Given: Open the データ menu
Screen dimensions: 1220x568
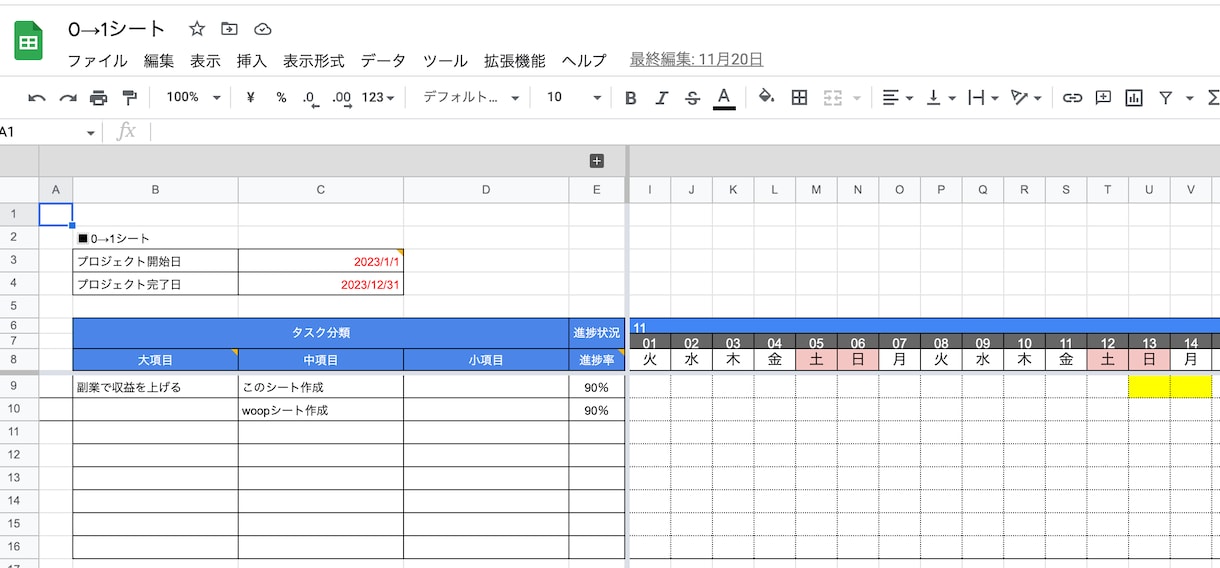Looking at the screenshot, I should point(383,61).
